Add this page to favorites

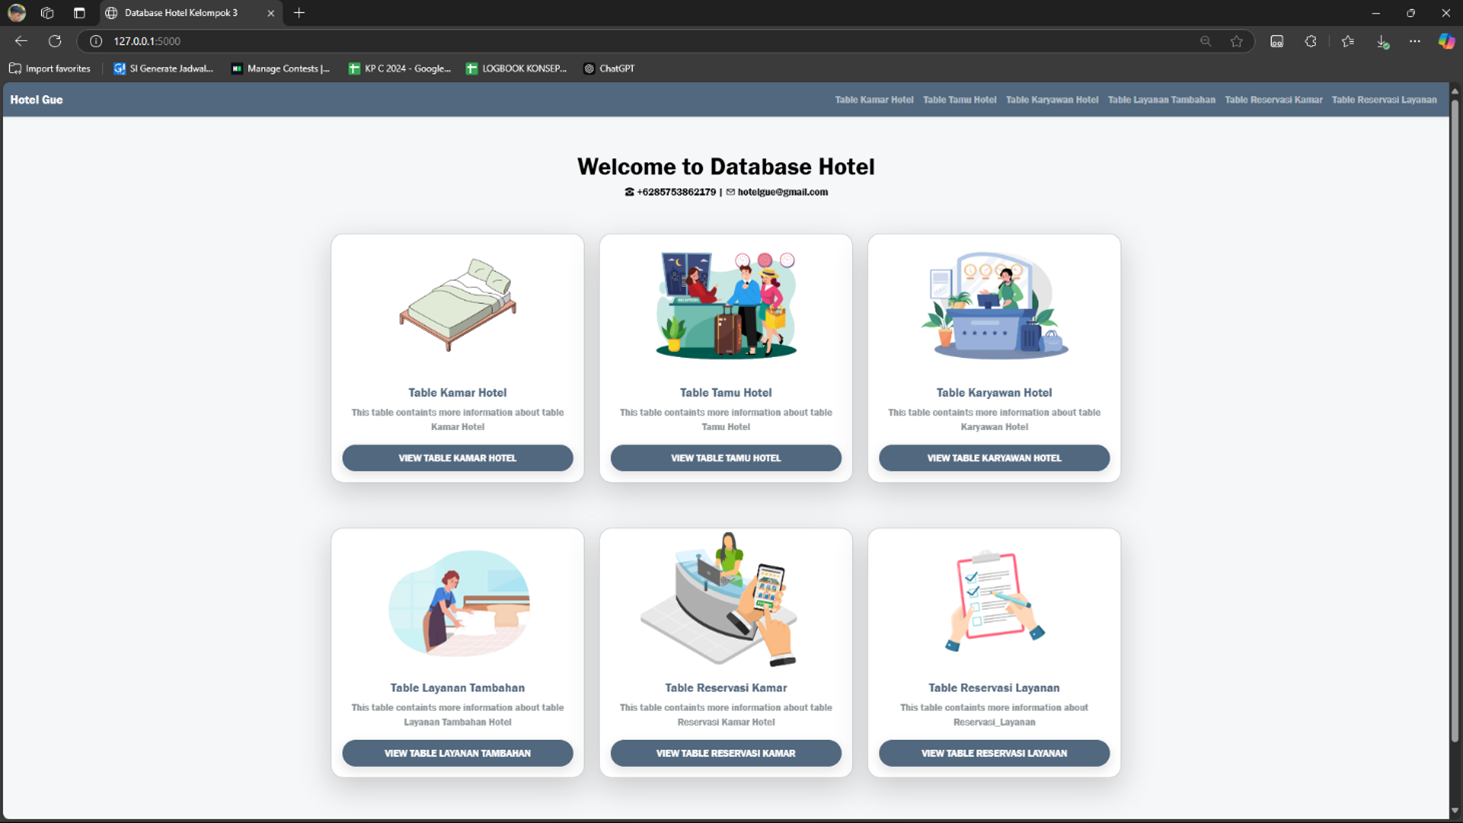click(x=1237, y=41)
